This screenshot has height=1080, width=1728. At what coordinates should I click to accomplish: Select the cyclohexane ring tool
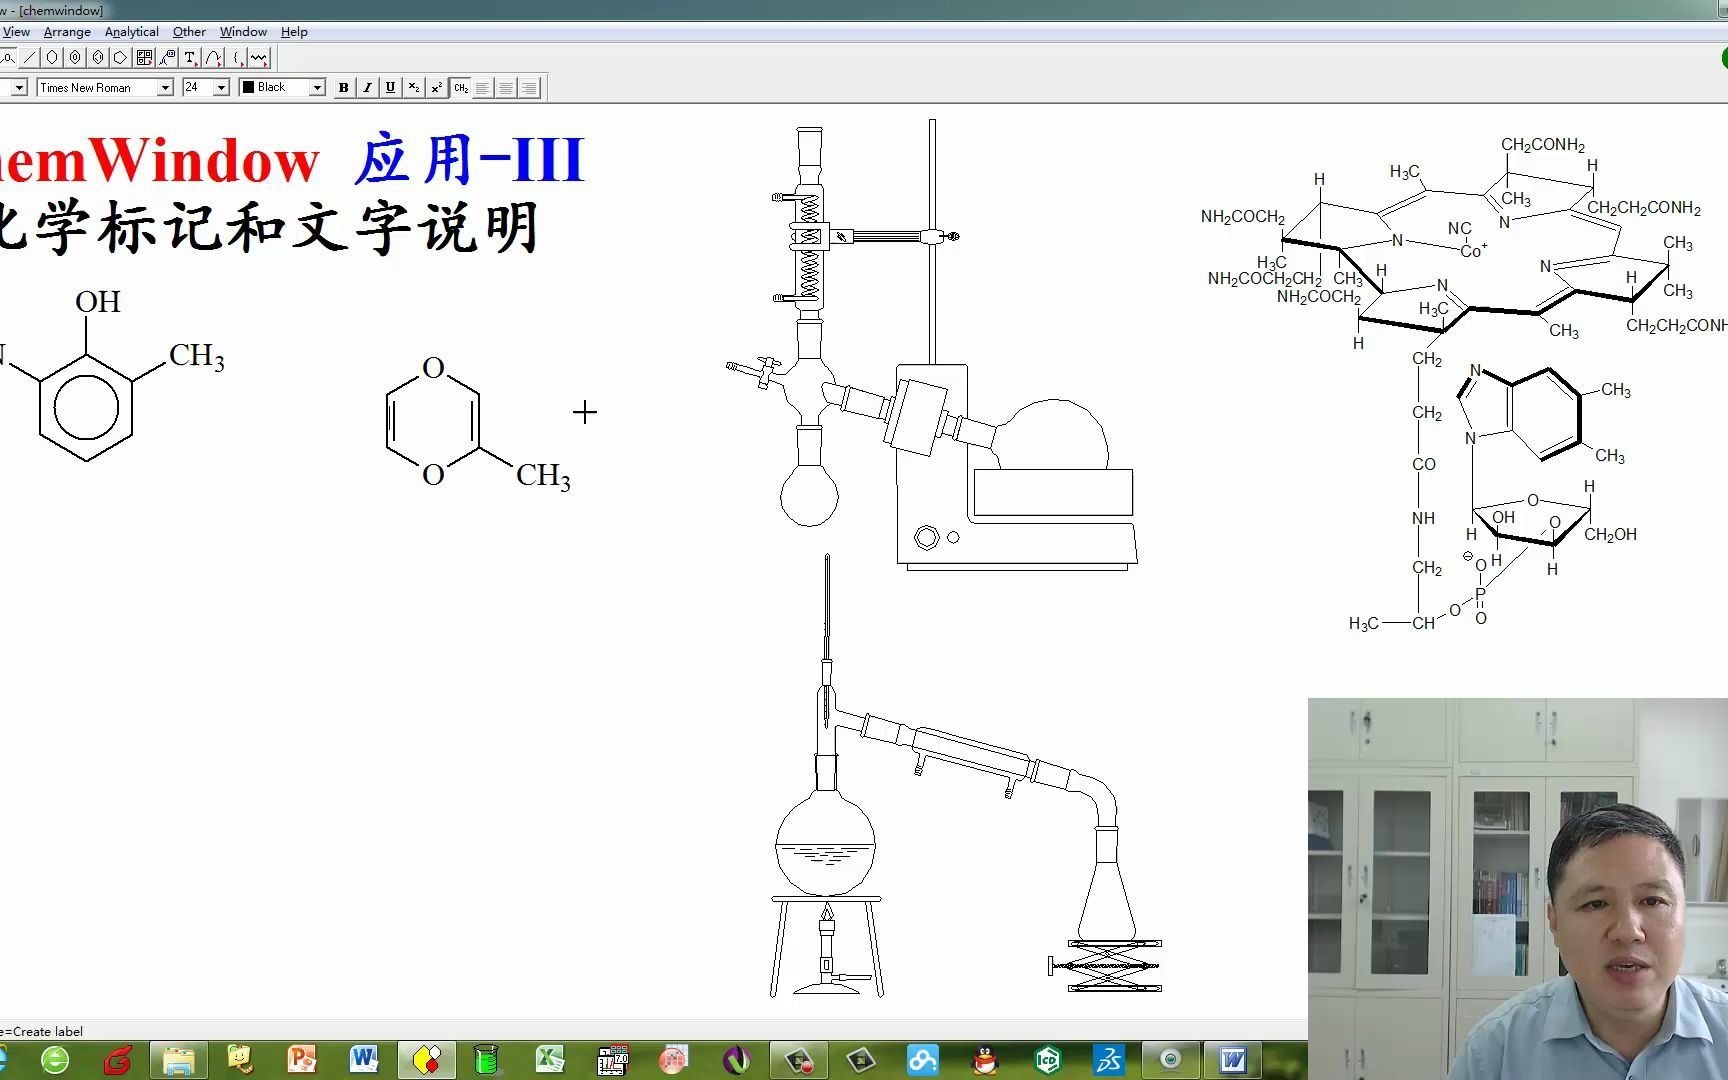point(52,58)
